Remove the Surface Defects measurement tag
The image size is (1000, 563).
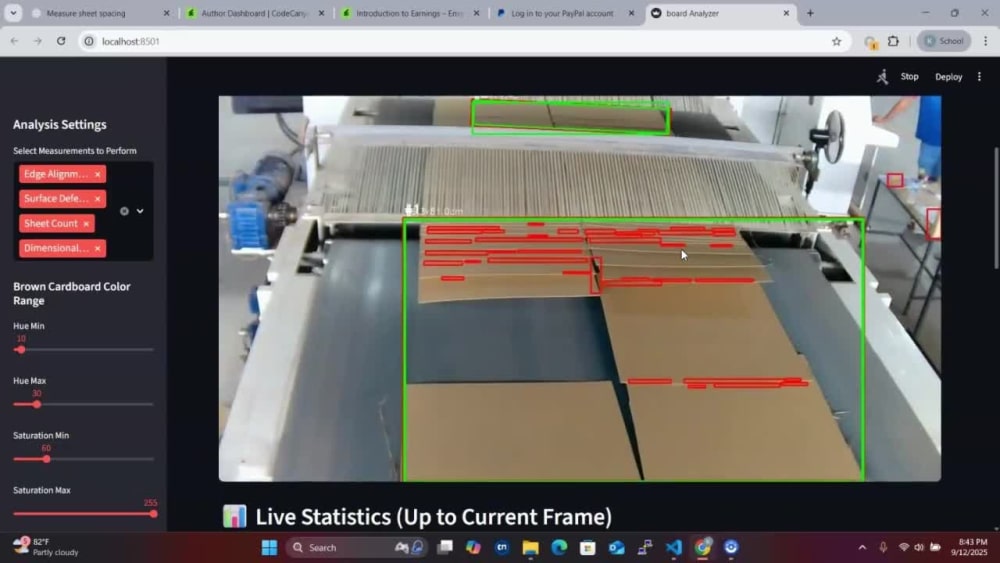pos(98,199)
